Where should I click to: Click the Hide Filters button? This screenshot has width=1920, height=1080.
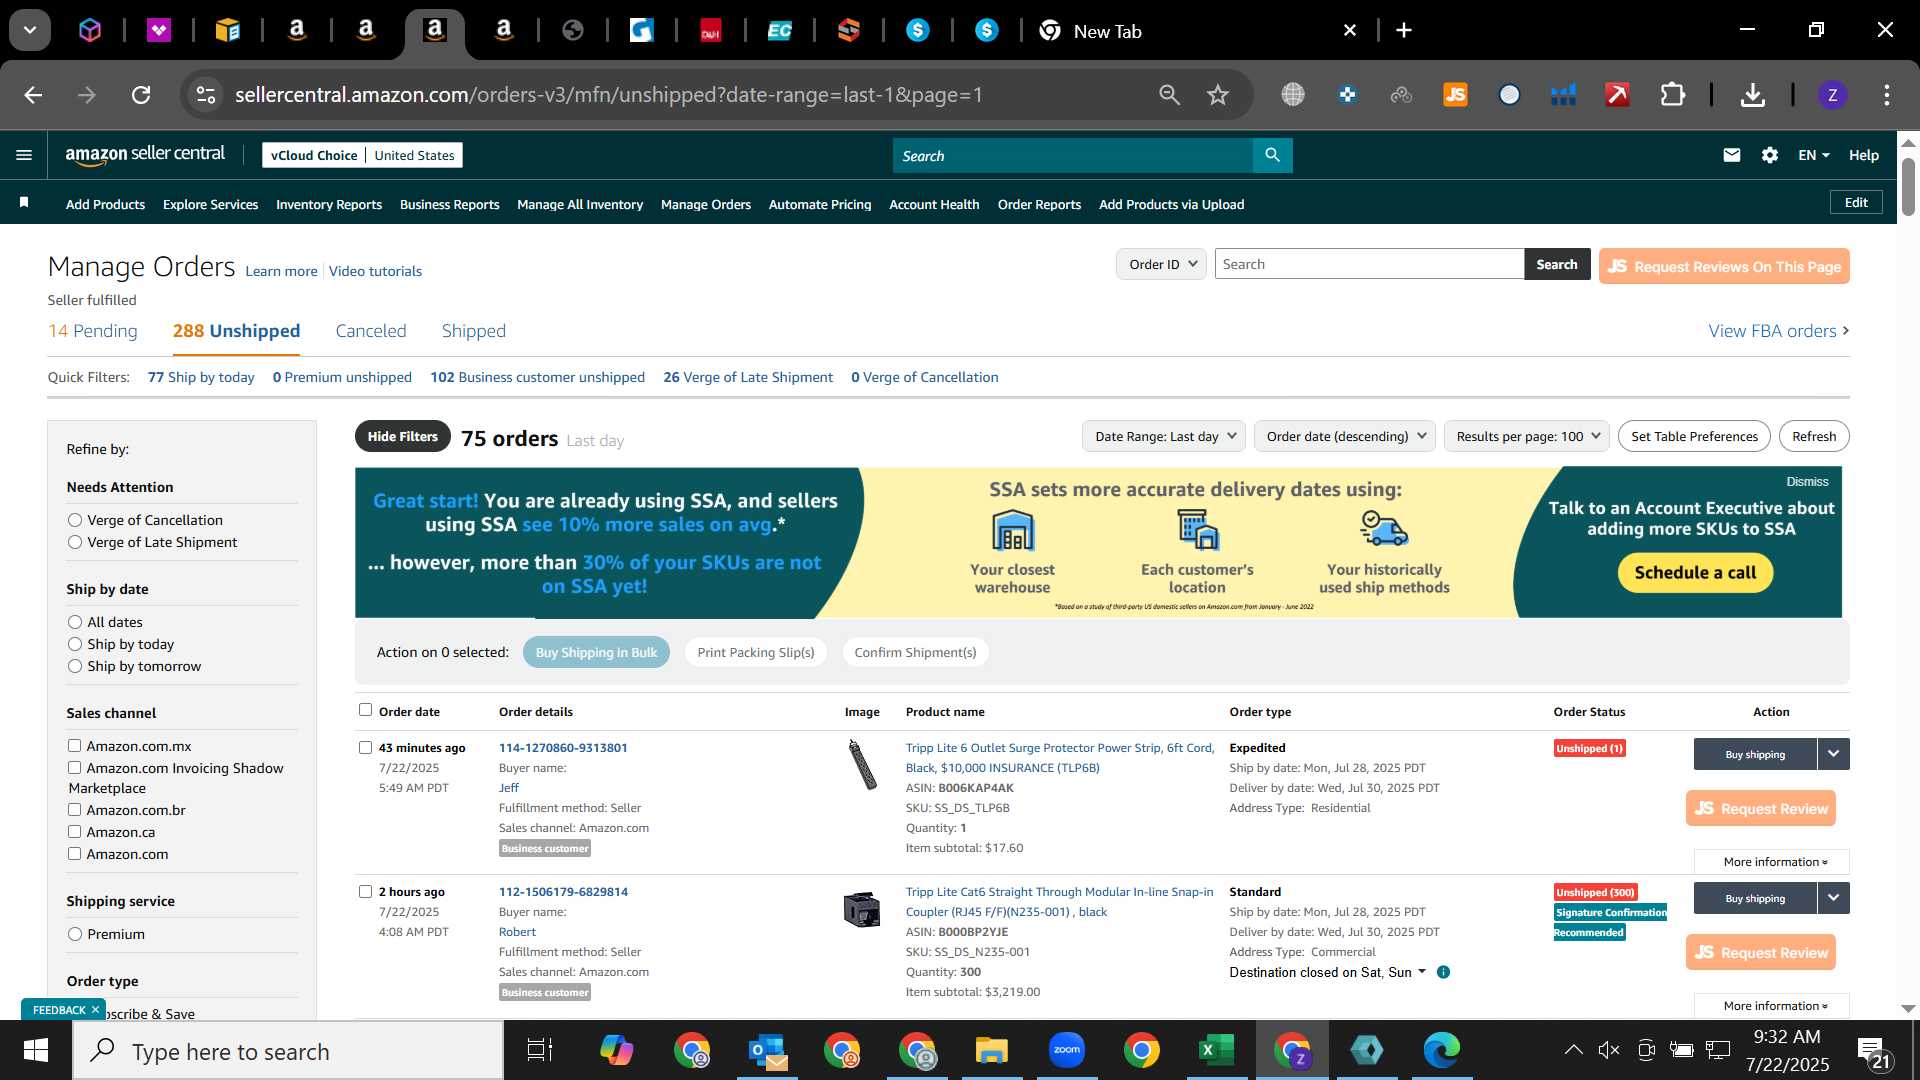[x=402, y=436]
